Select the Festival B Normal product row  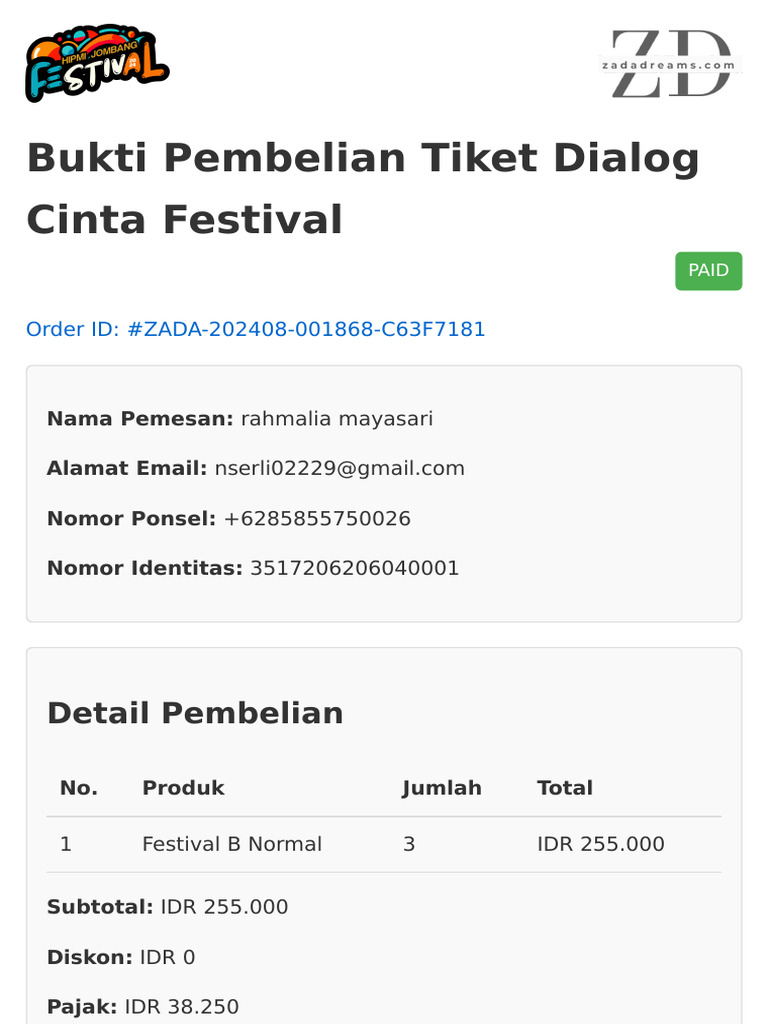[232, 844]
